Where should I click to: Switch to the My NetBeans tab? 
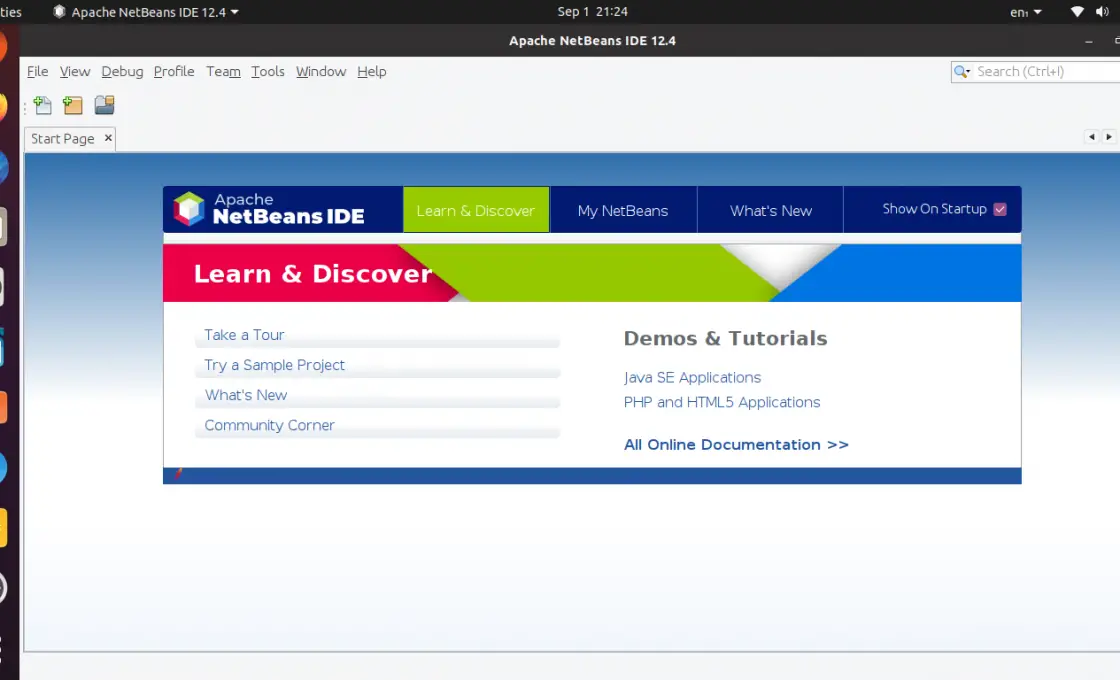tap(623, 210)
